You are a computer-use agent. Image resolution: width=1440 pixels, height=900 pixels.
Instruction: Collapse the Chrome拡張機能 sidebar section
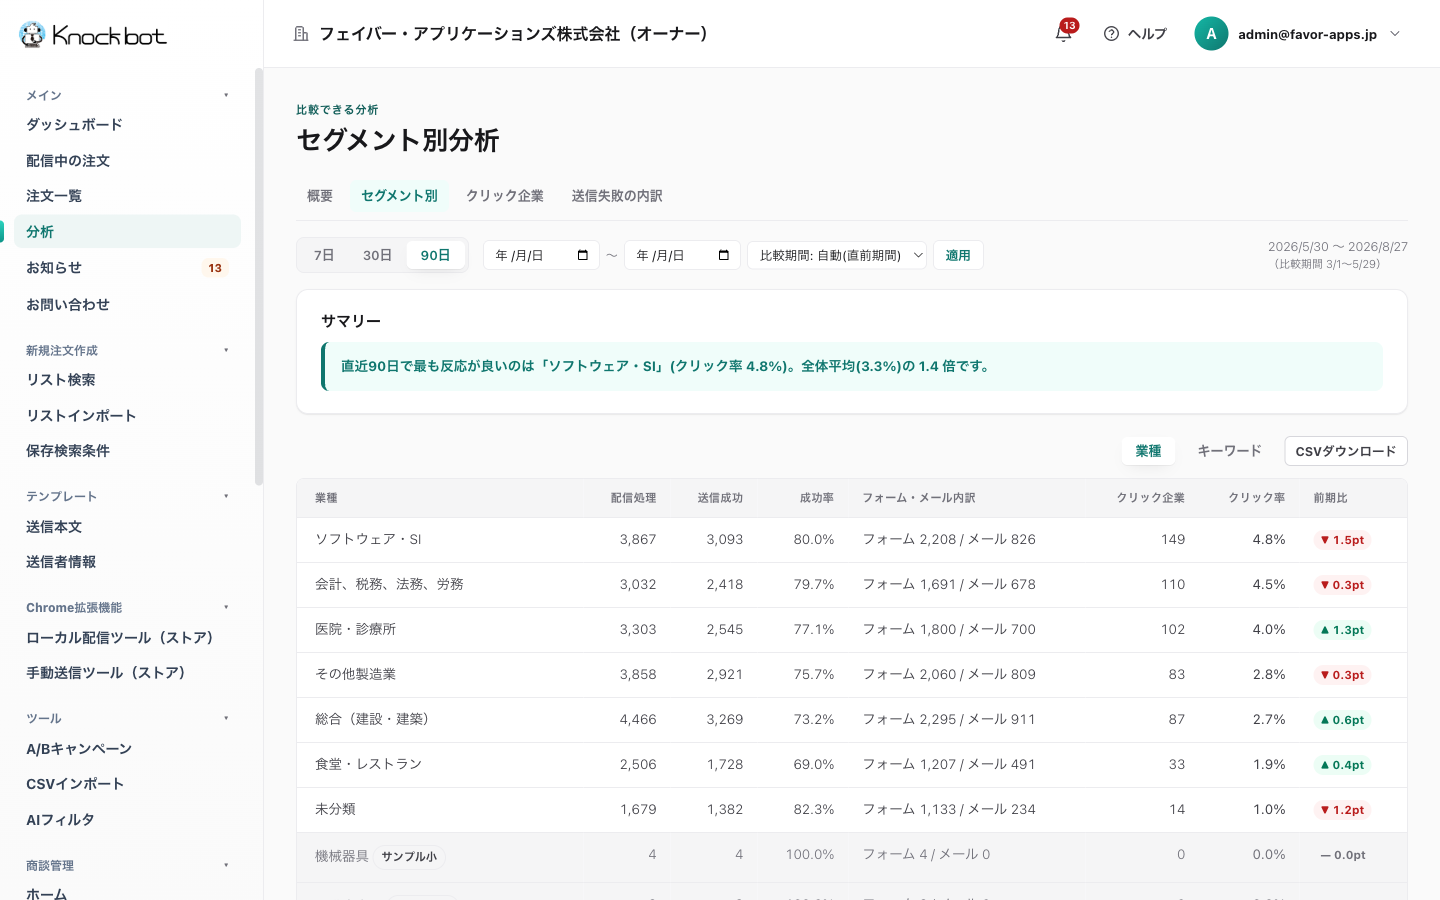click(226, 607)
